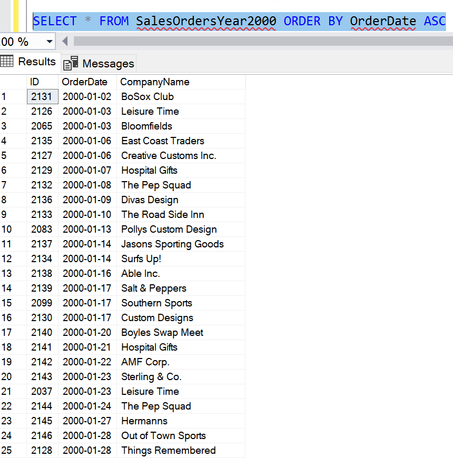Open the Results tab

(30, 62)
